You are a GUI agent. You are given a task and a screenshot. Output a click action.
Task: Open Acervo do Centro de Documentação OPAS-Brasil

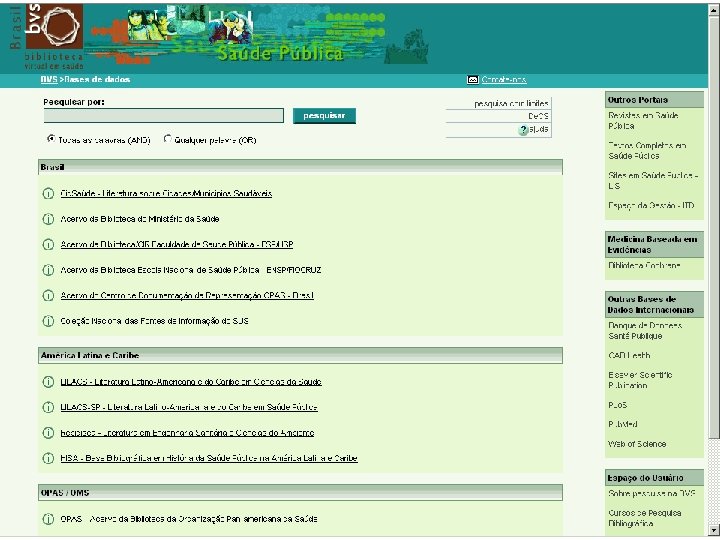[x=187, y=296]
